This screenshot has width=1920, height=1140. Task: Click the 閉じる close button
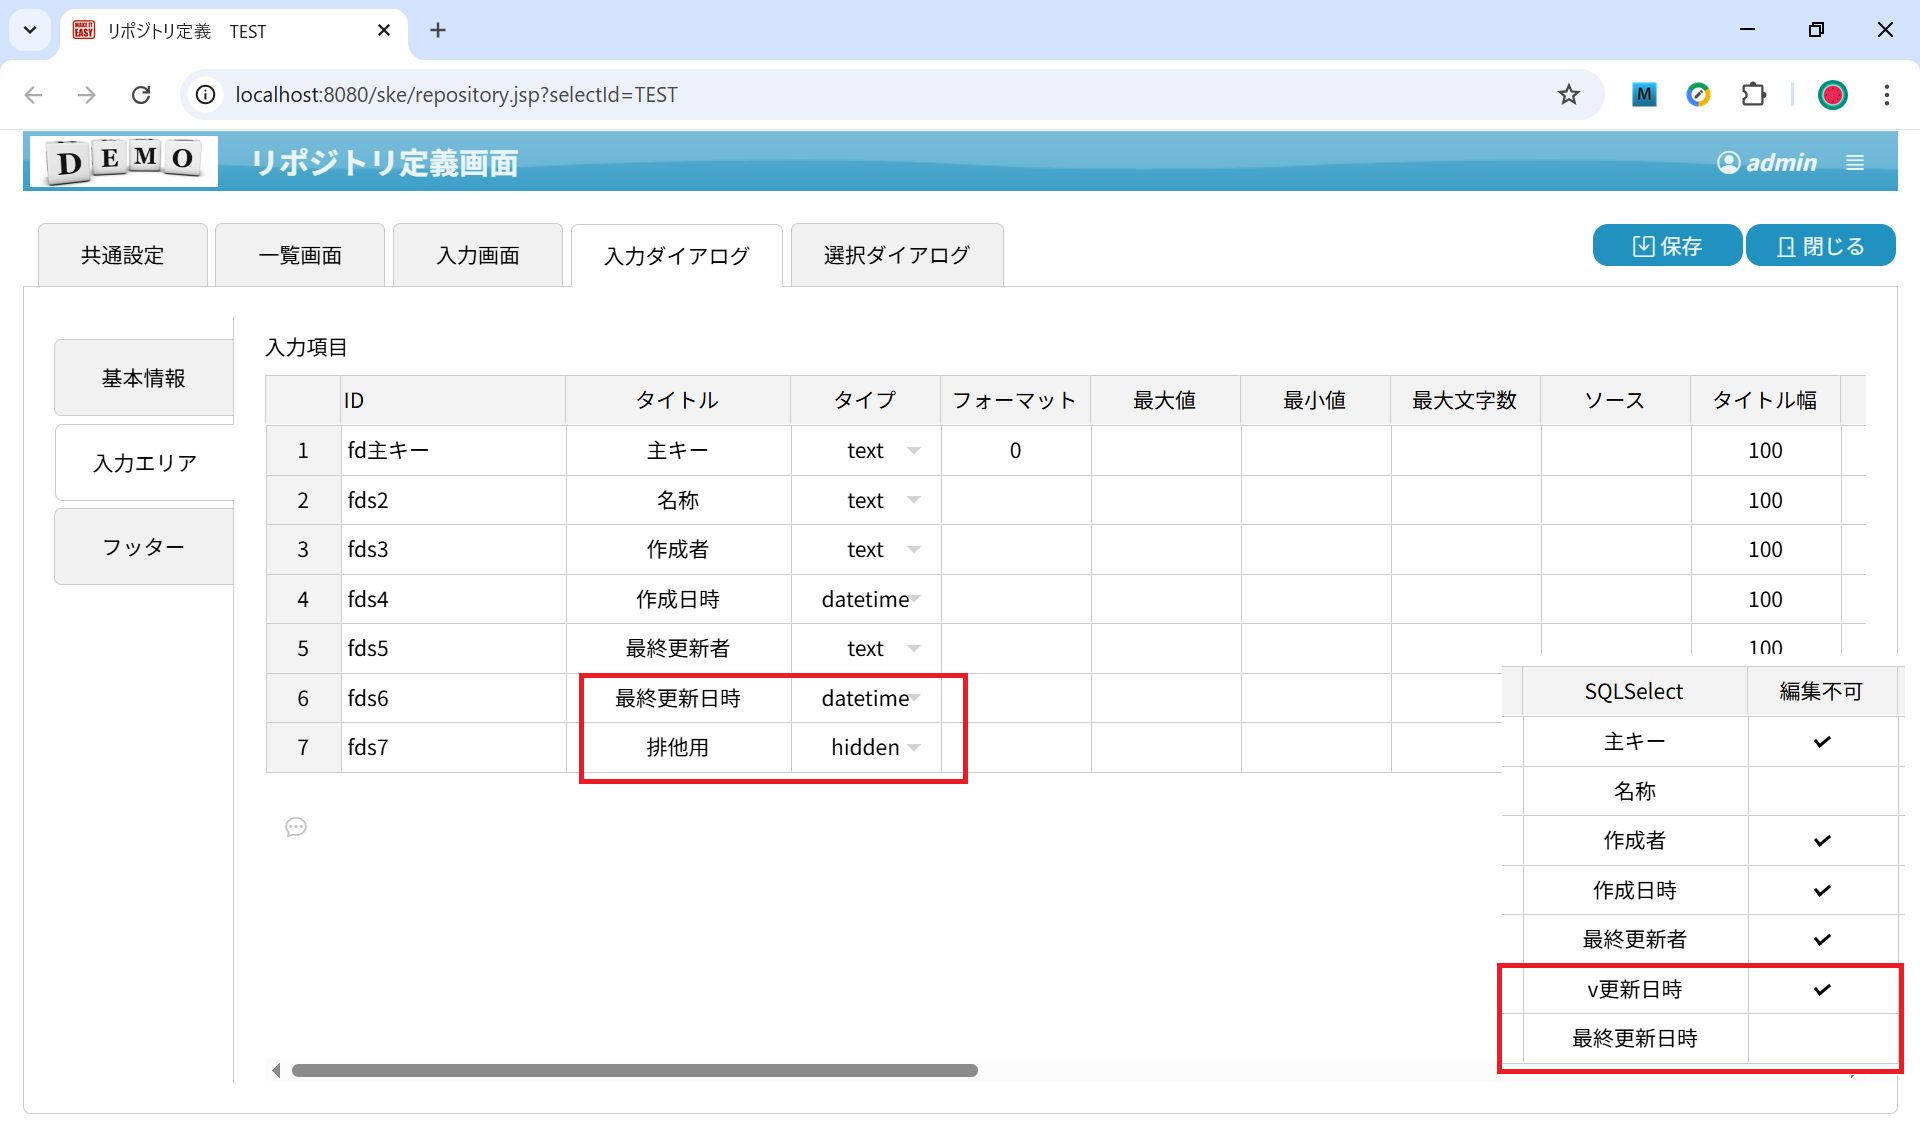click(1820, 246)
